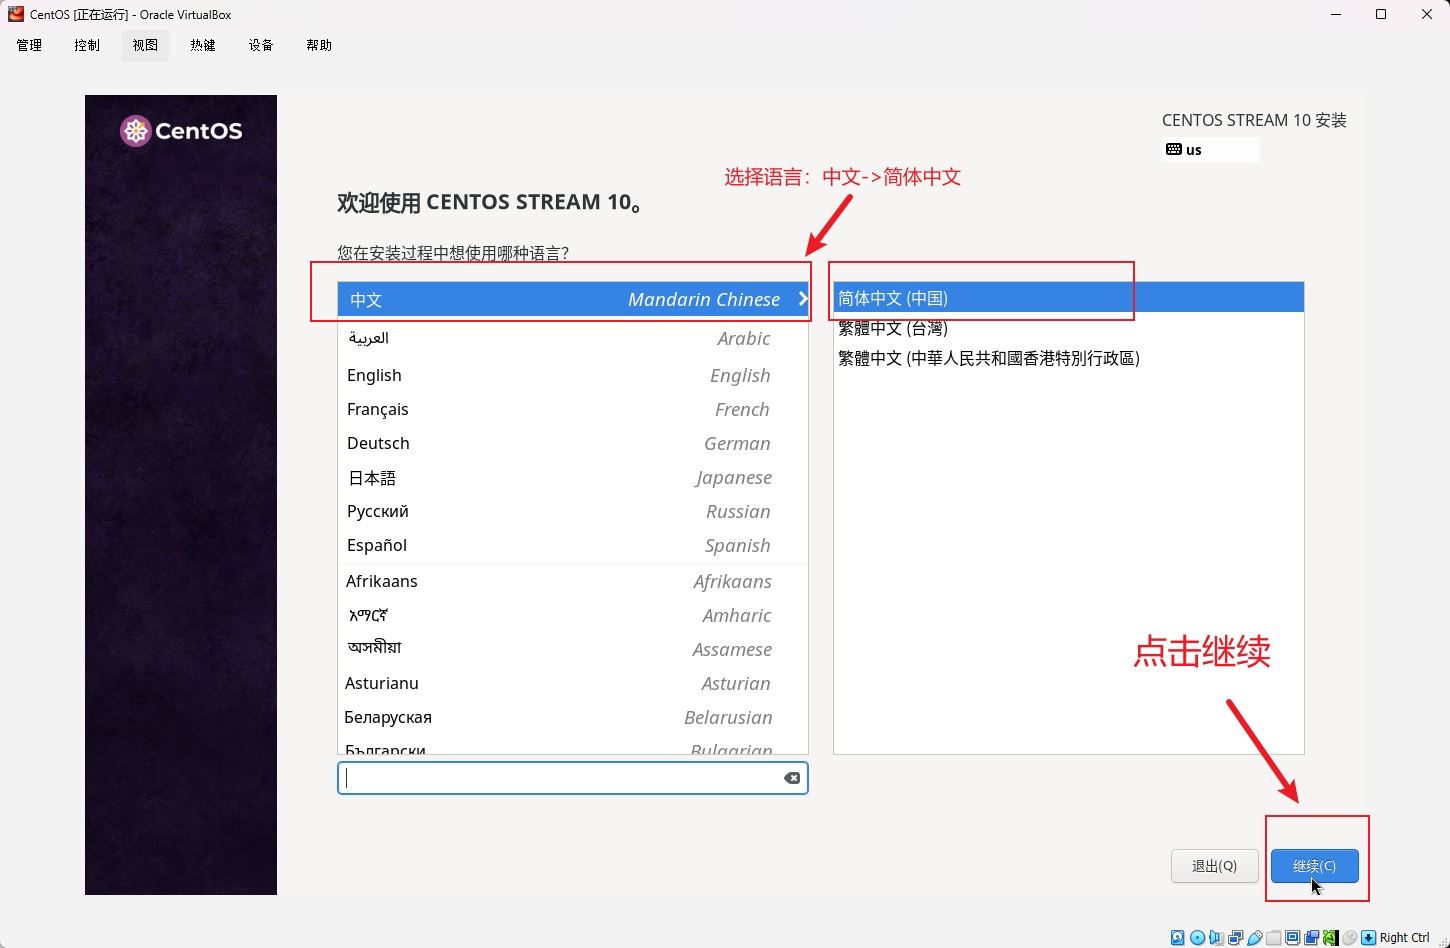The image size is (1450, 948).
Task: Open the 视图 menu
Action: (x=145, y=45)
